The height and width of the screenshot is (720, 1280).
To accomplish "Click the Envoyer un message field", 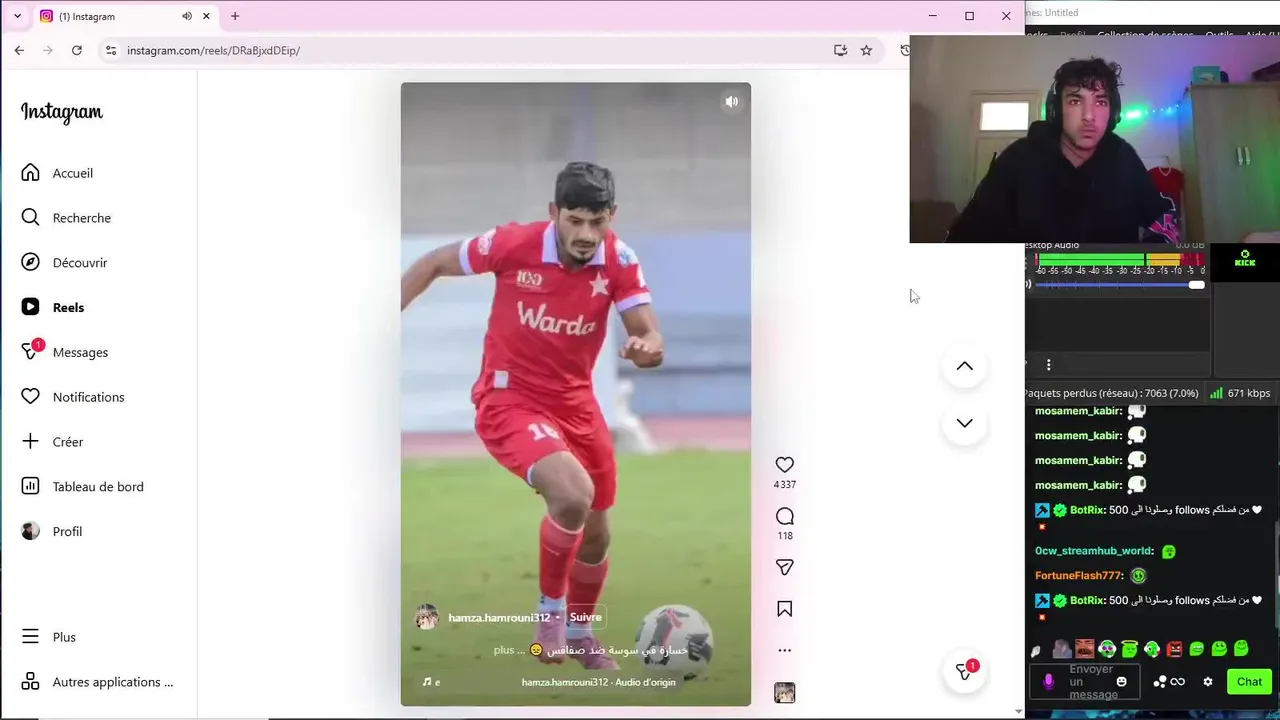I will pyautogui.click(x=1085, y=682).
